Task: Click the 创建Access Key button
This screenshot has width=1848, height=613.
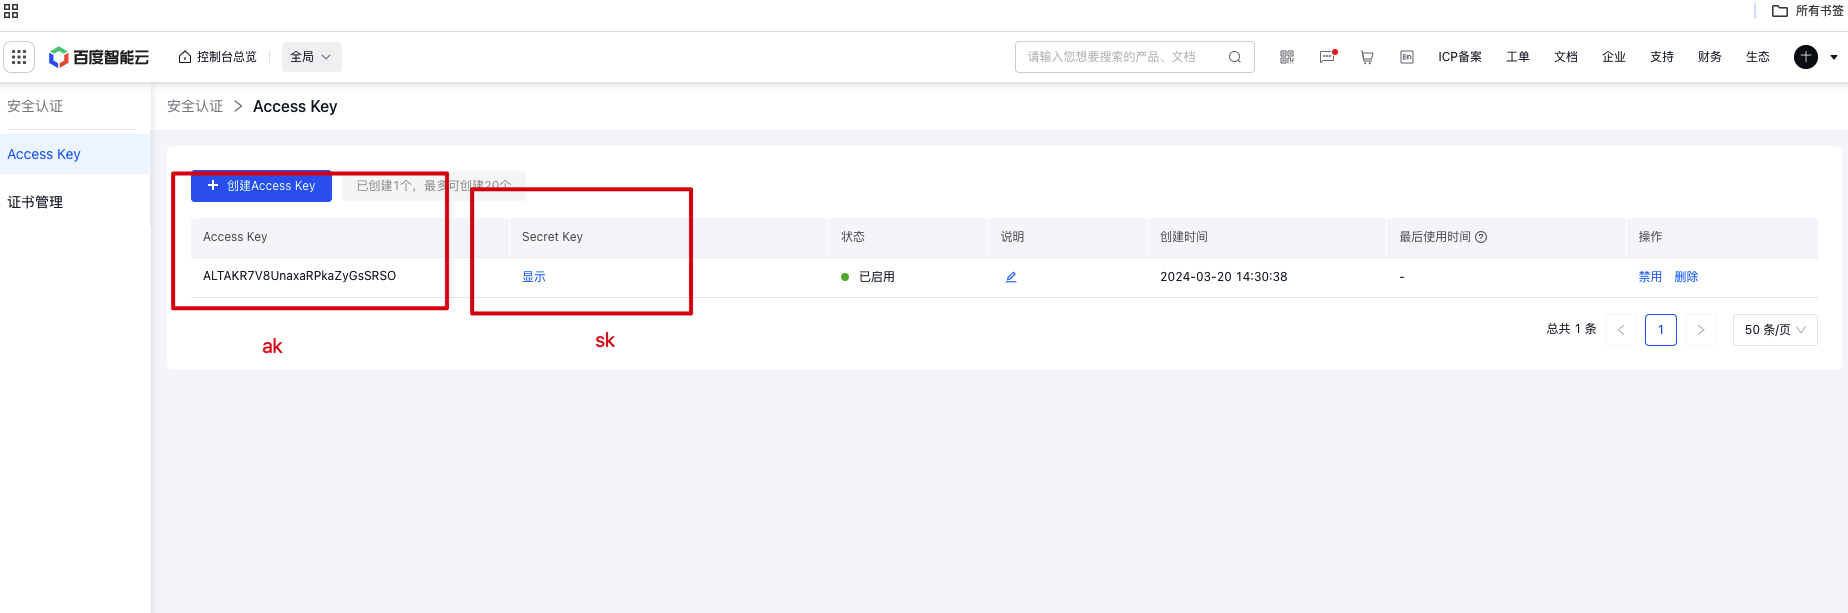Action: click(261, 186)
